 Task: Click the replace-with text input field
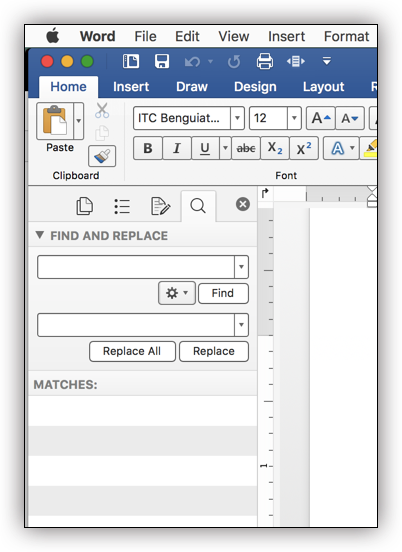pyautogui.click(x=136, y=325)
